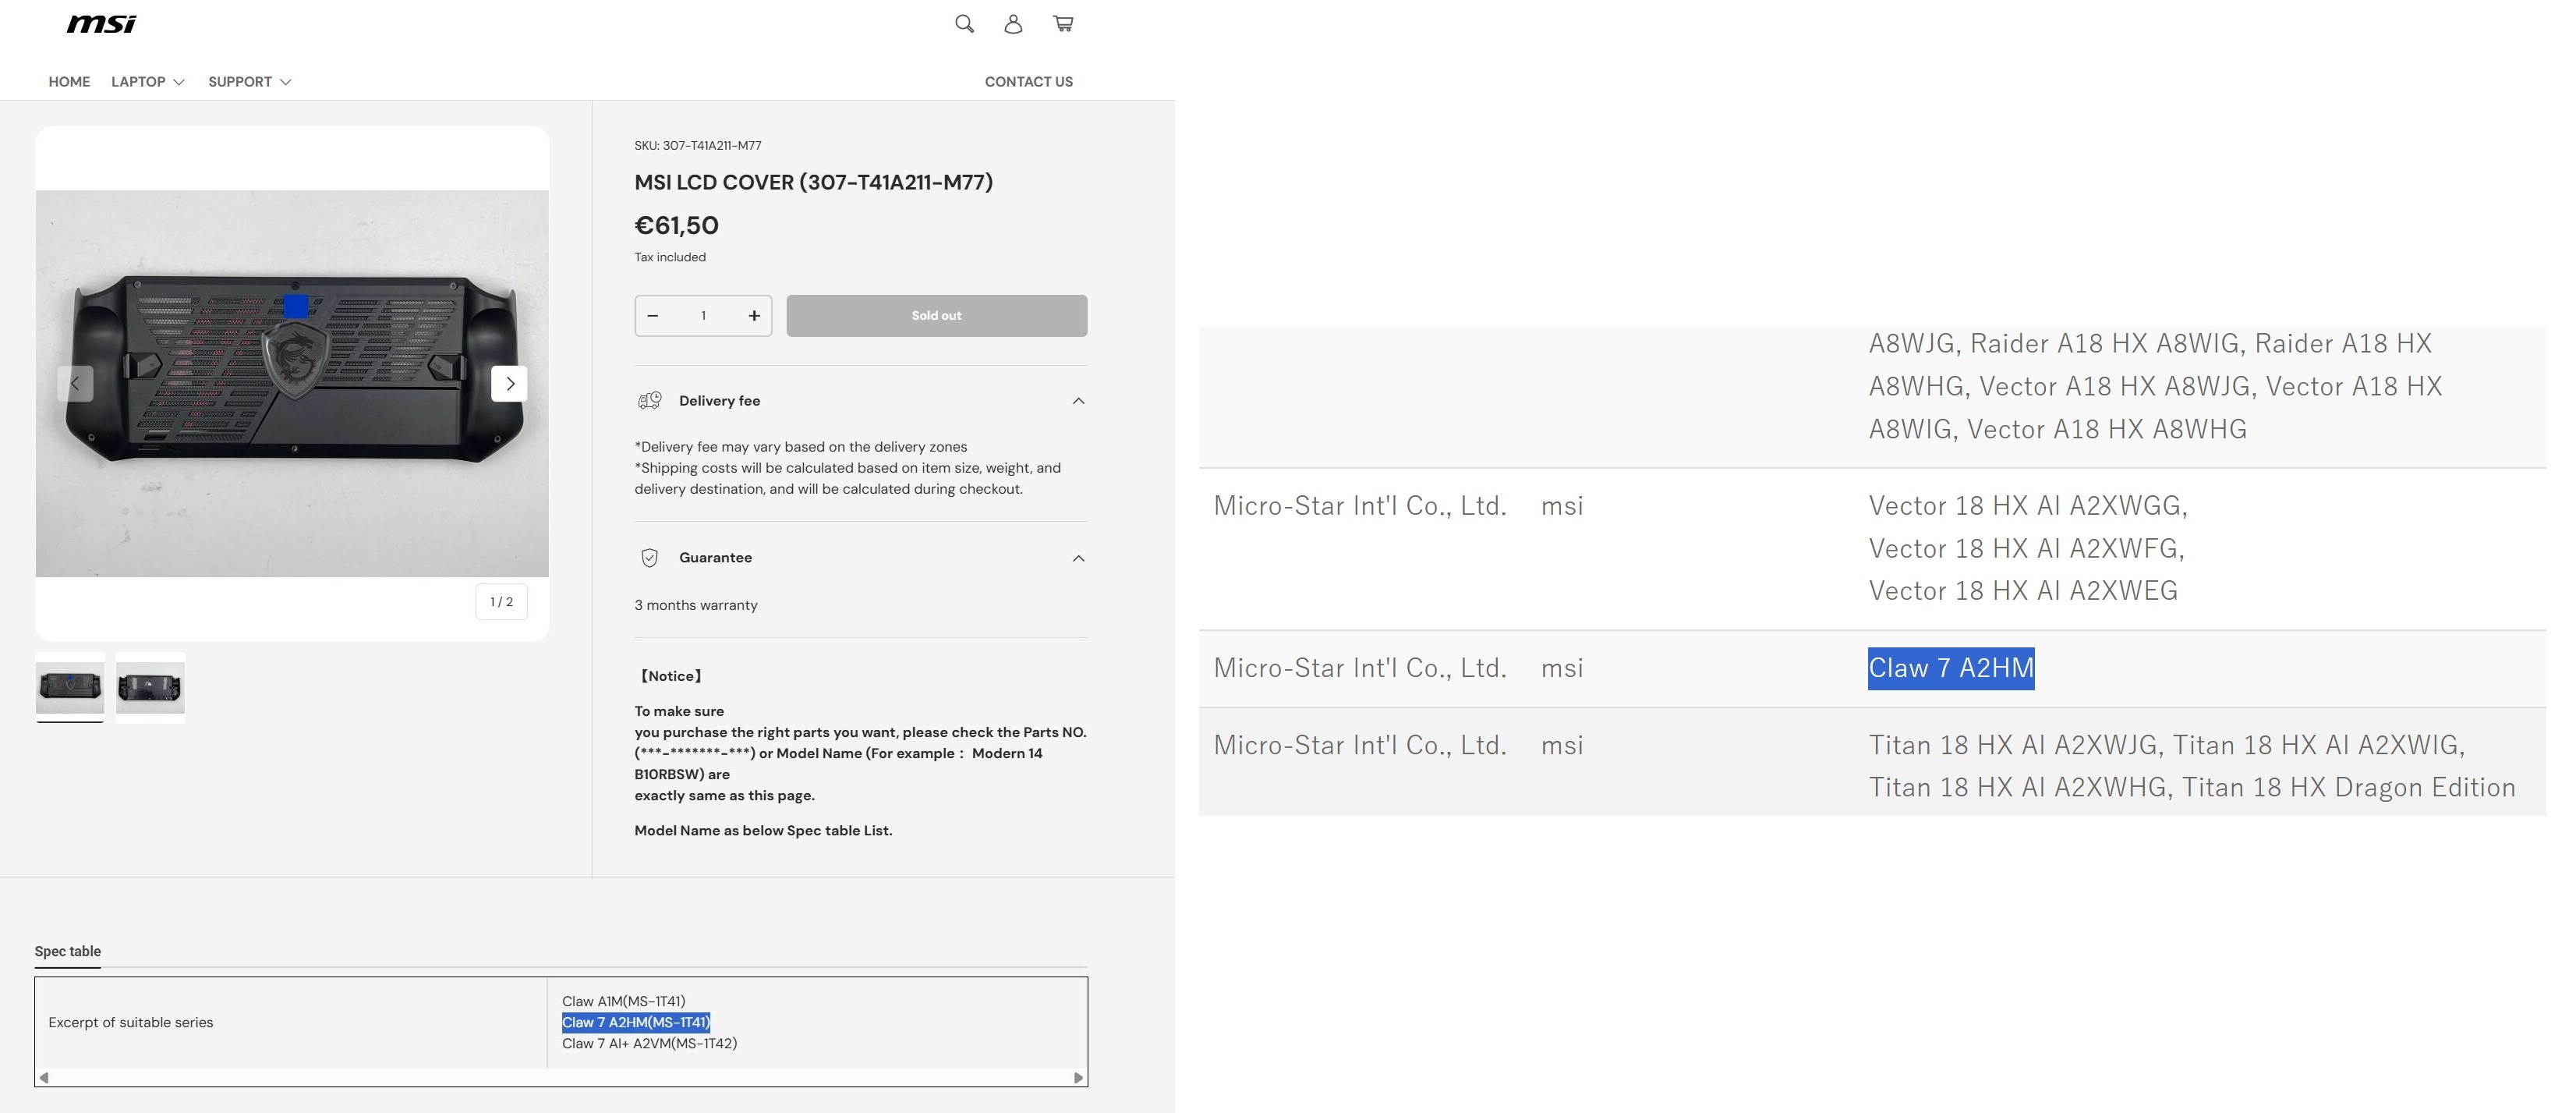The width and height of the screenshot is (2576, 1113).
Task: Click main product image of Claw cover
Action: point(292,383)
